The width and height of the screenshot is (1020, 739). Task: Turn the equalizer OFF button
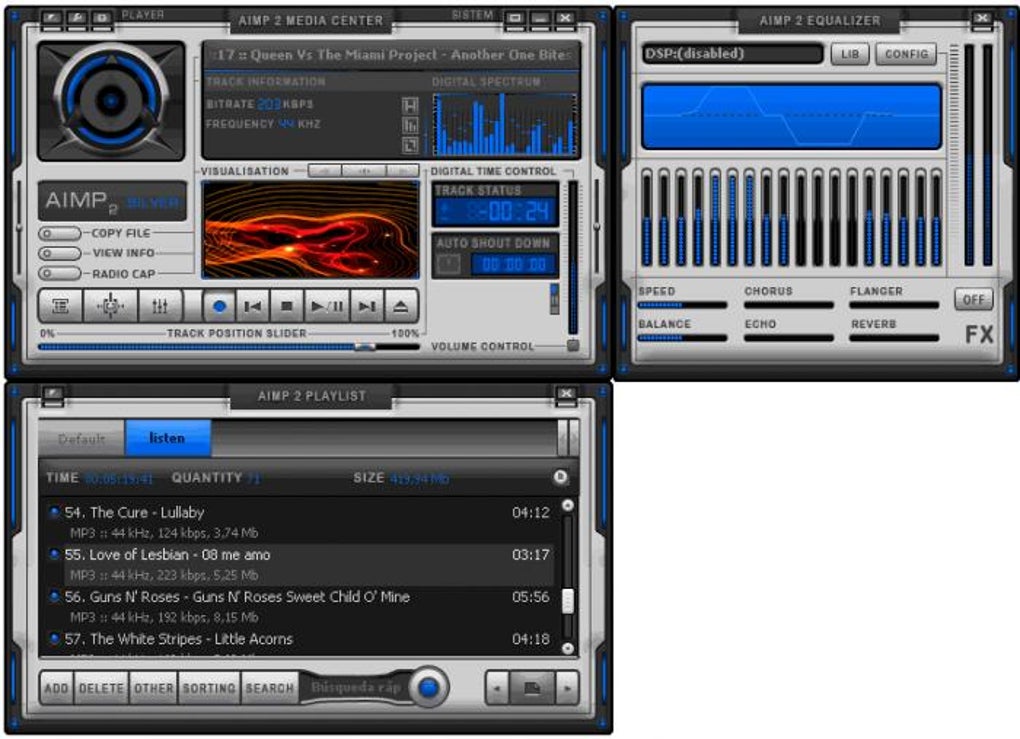tap(973, 300)
